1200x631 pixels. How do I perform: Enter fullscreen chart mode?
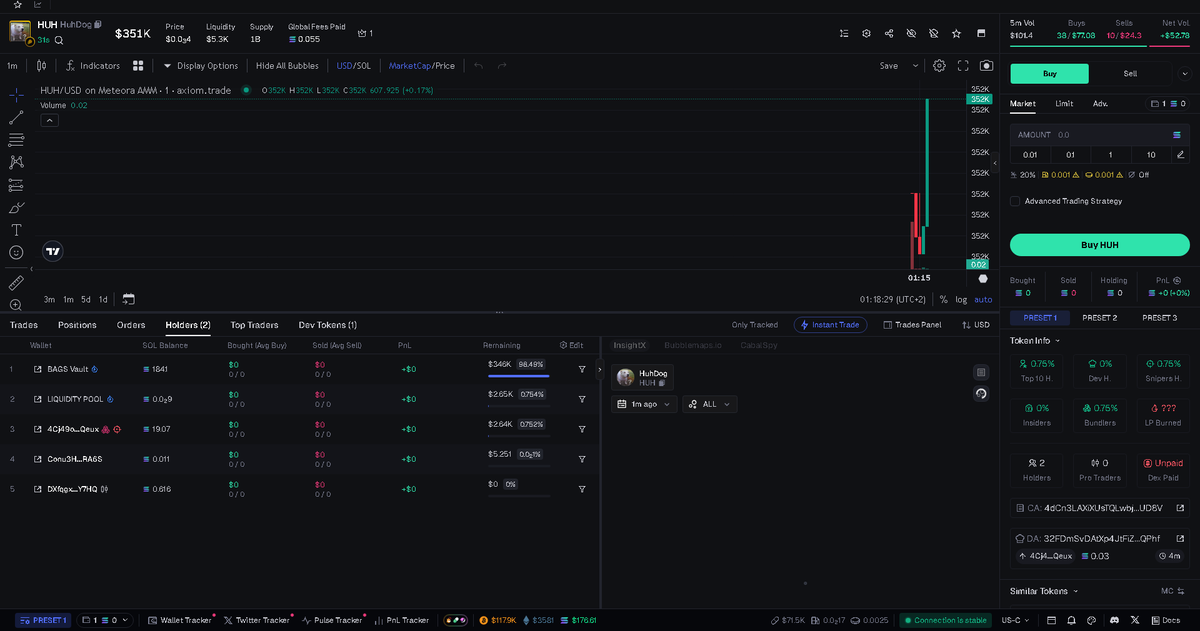point(963,66)
